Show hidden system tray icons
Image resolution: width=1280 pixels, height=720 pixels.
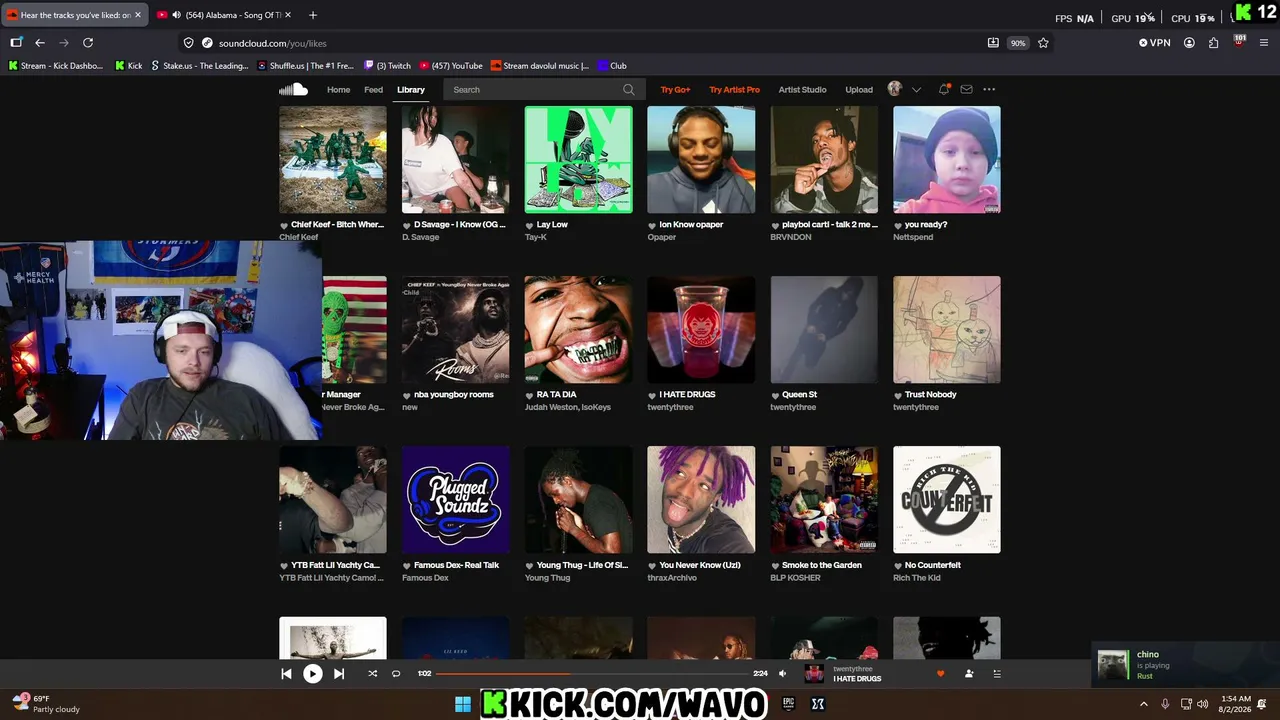click(x=1143, y=704)
